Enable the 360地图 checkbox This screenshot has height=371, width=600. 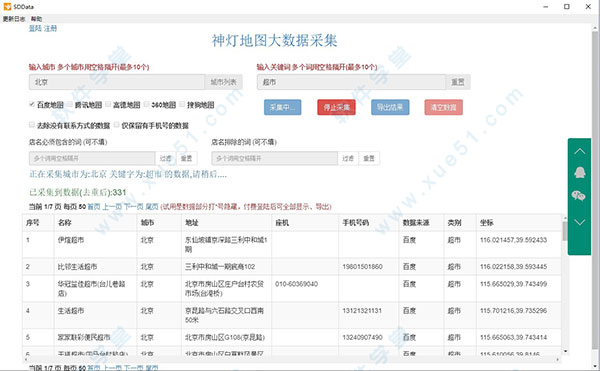(147, 104)
